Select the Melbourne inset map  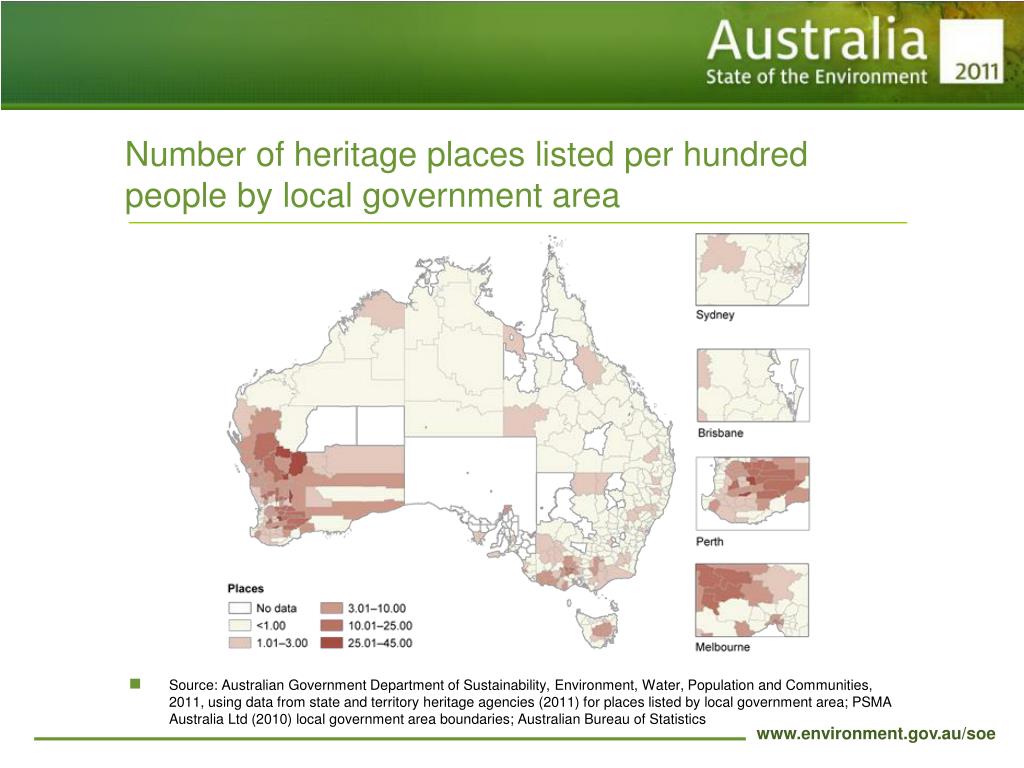tap(752, 600)
